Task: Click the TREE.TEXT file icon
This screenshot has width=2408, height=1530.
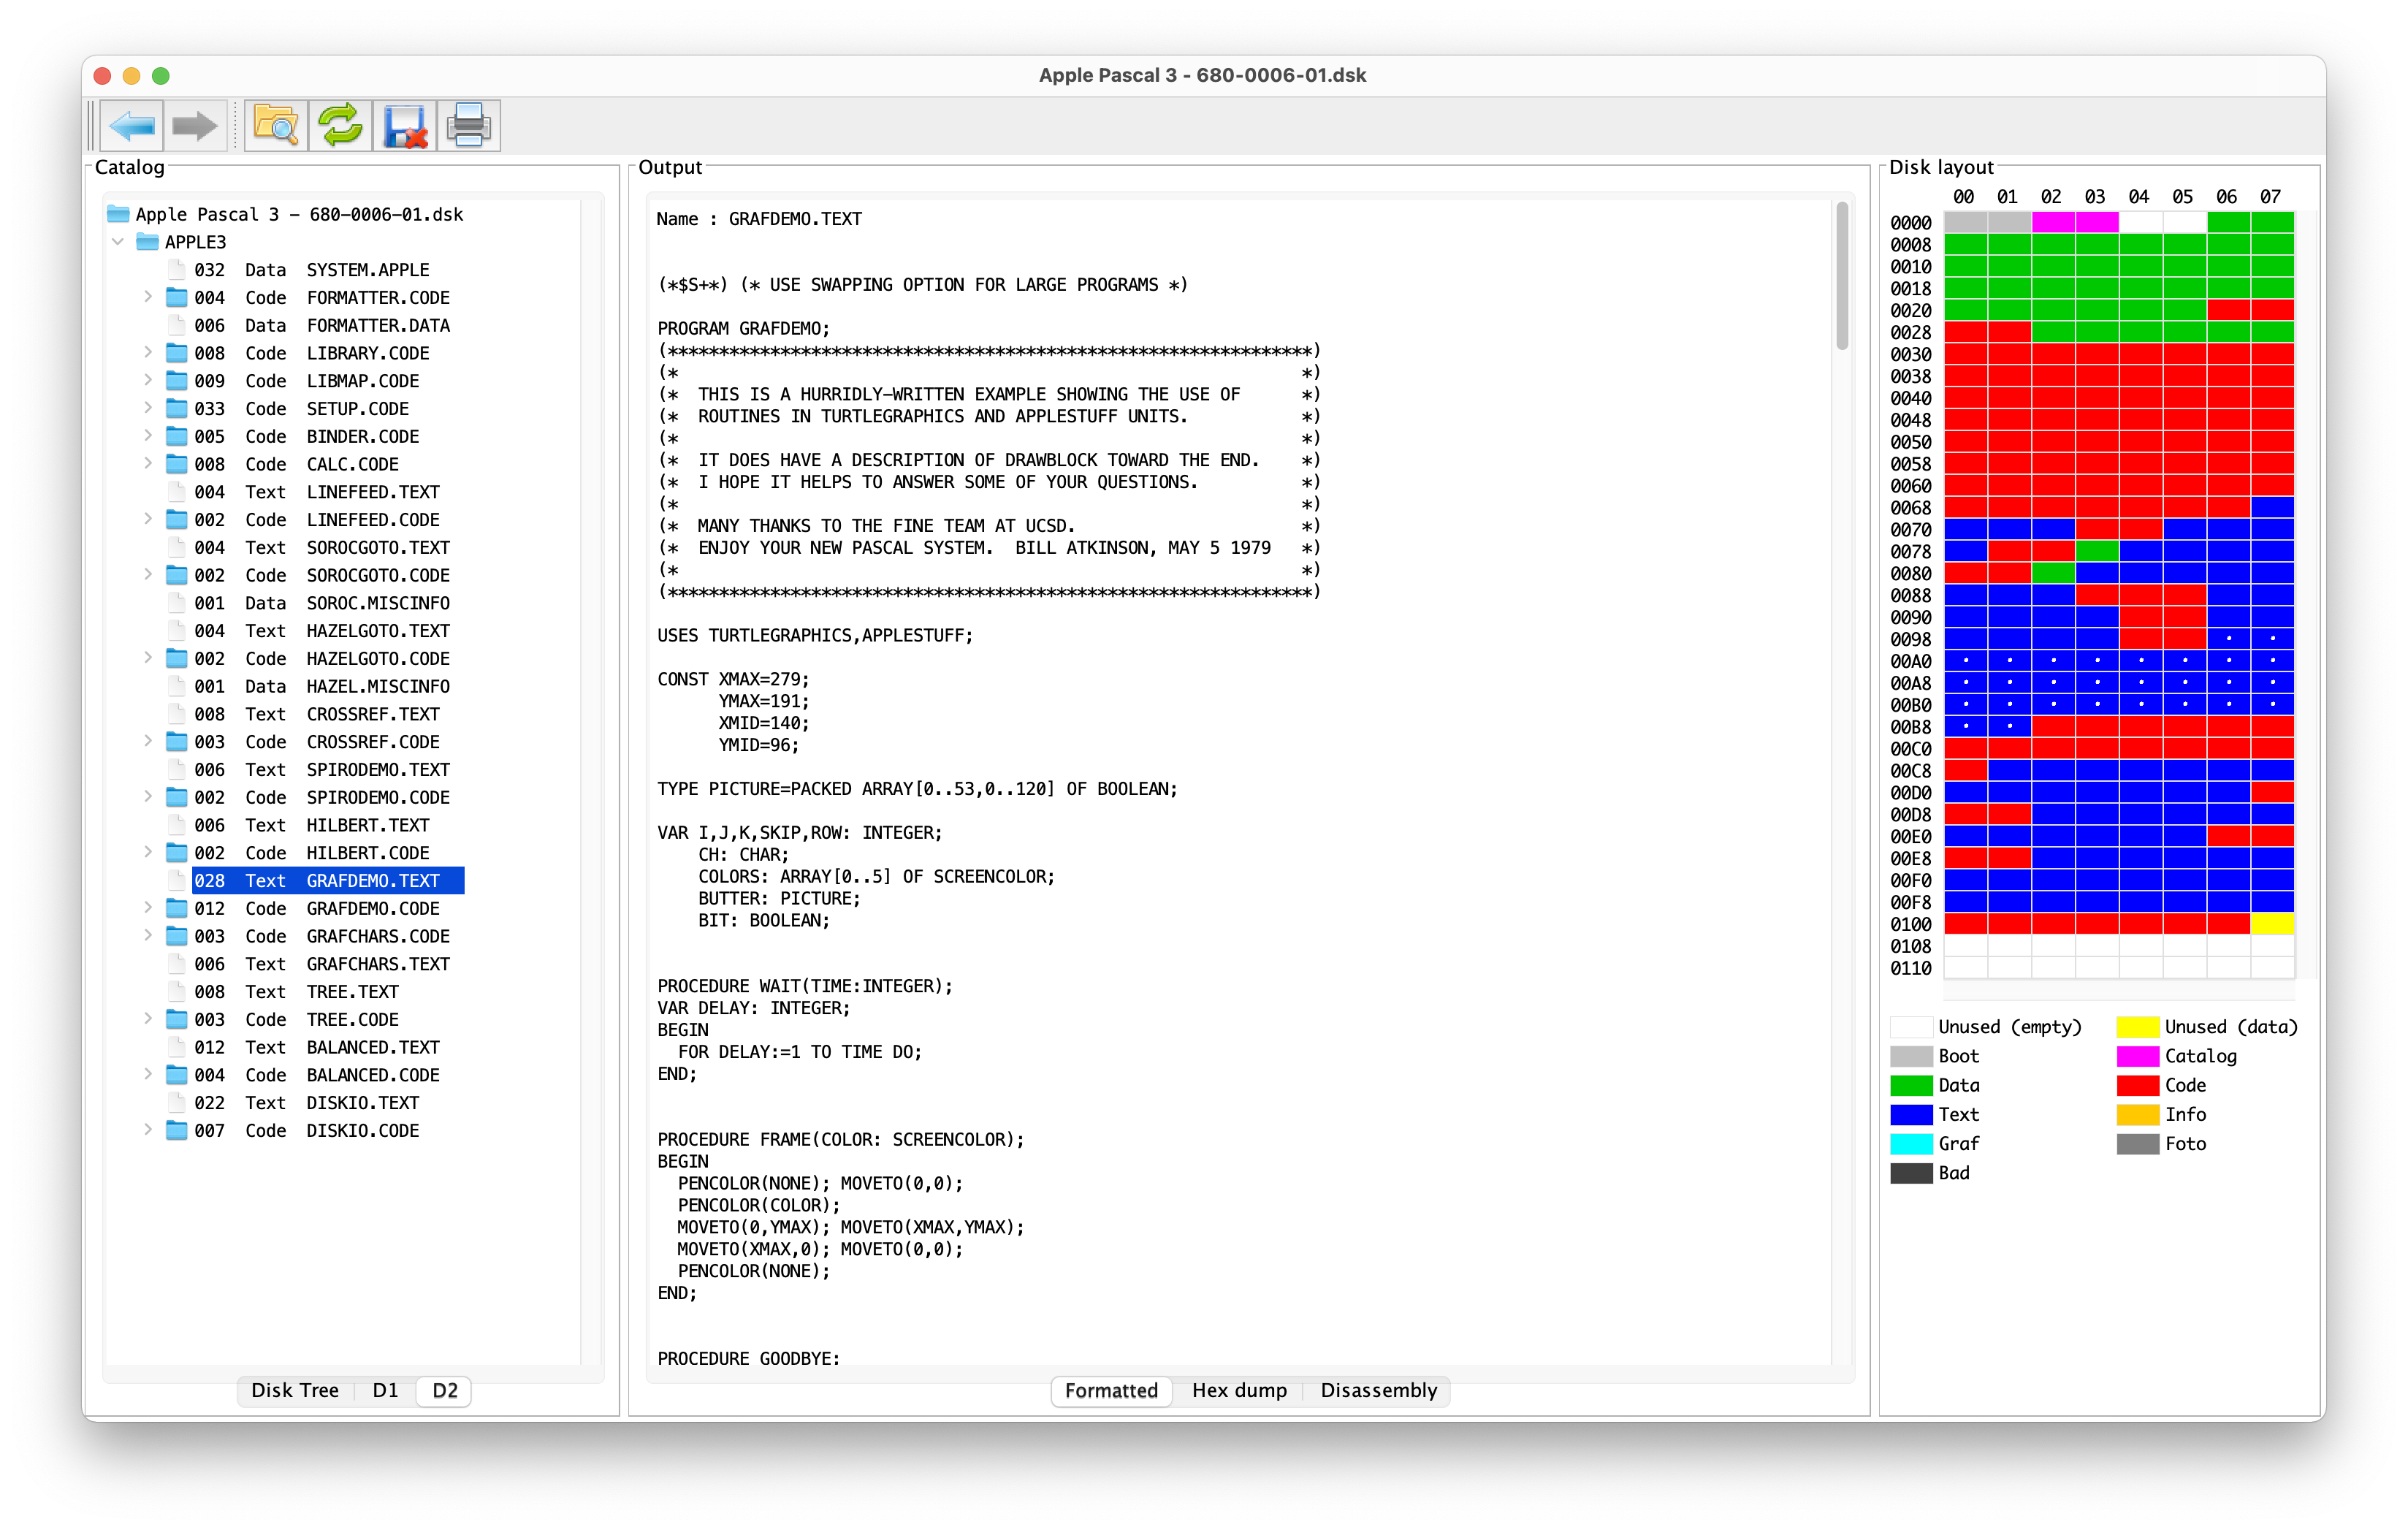Action: (177, 992)
